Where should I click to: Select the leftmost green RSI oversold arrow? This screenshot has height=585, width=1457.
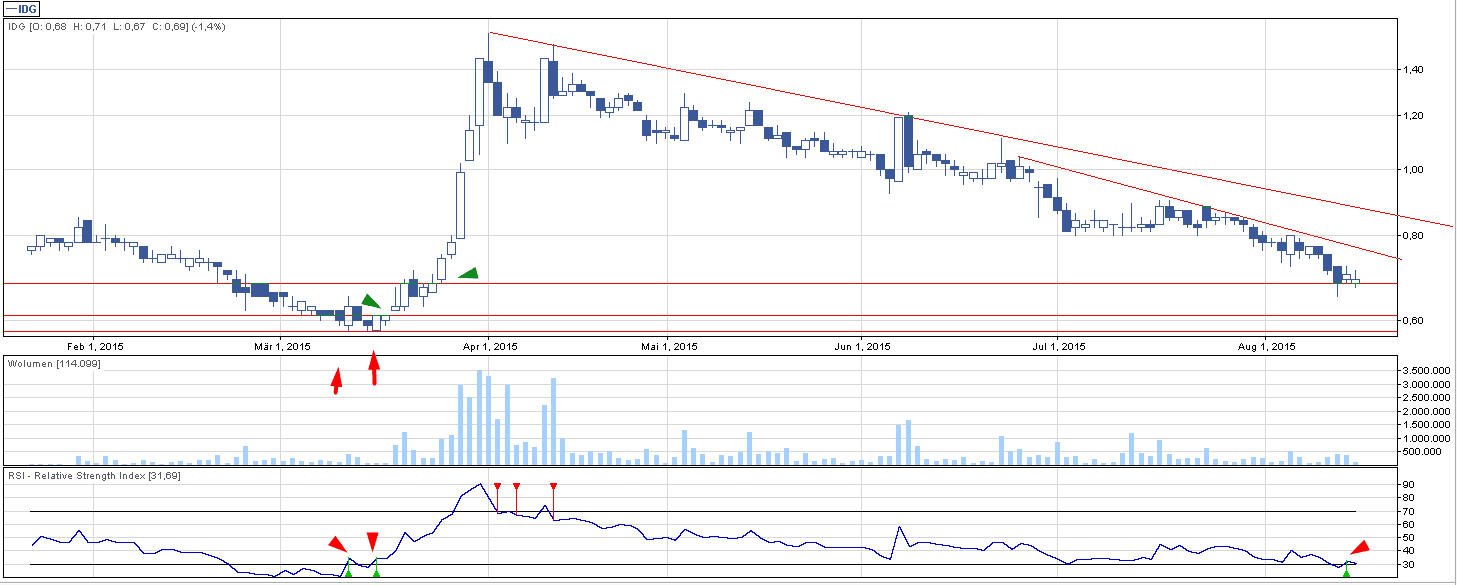tap(348, 570)
